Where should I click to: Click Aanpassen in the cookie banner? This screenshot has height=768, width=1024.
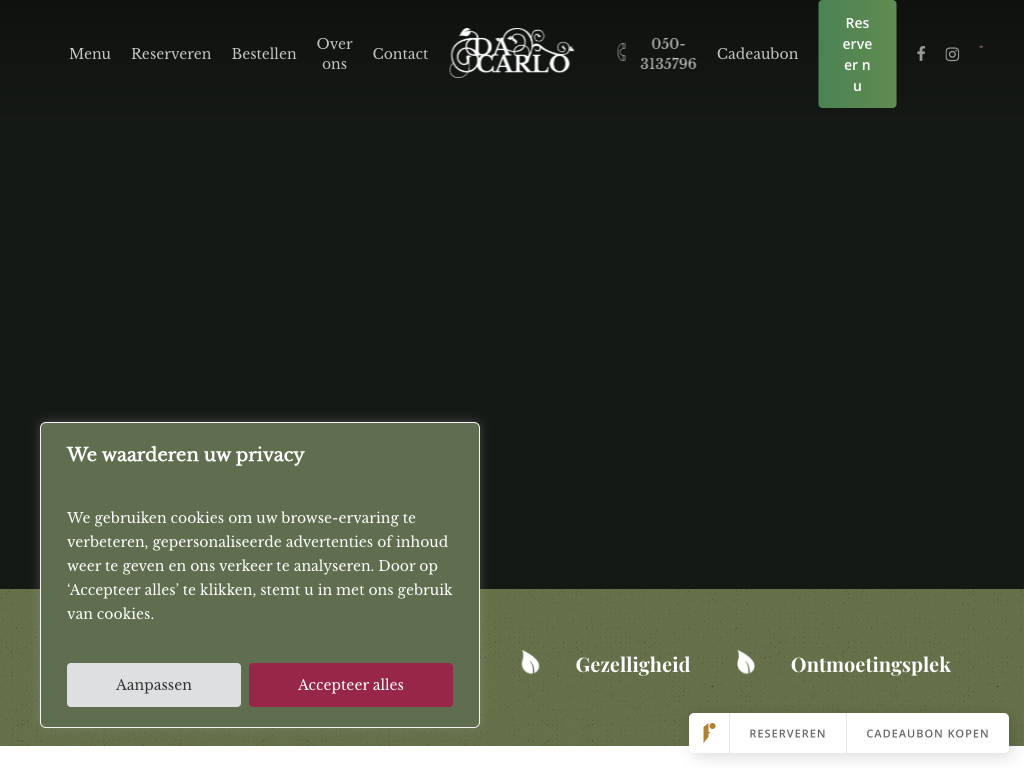154,685
